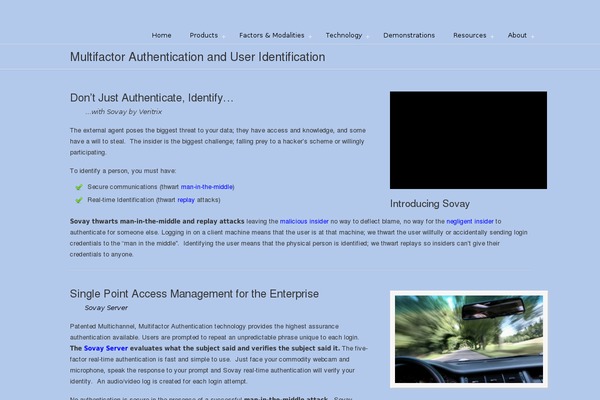Viewport: 600px width, 400px height.
Task: Open the Resources menu item
Action: (470, 35)
